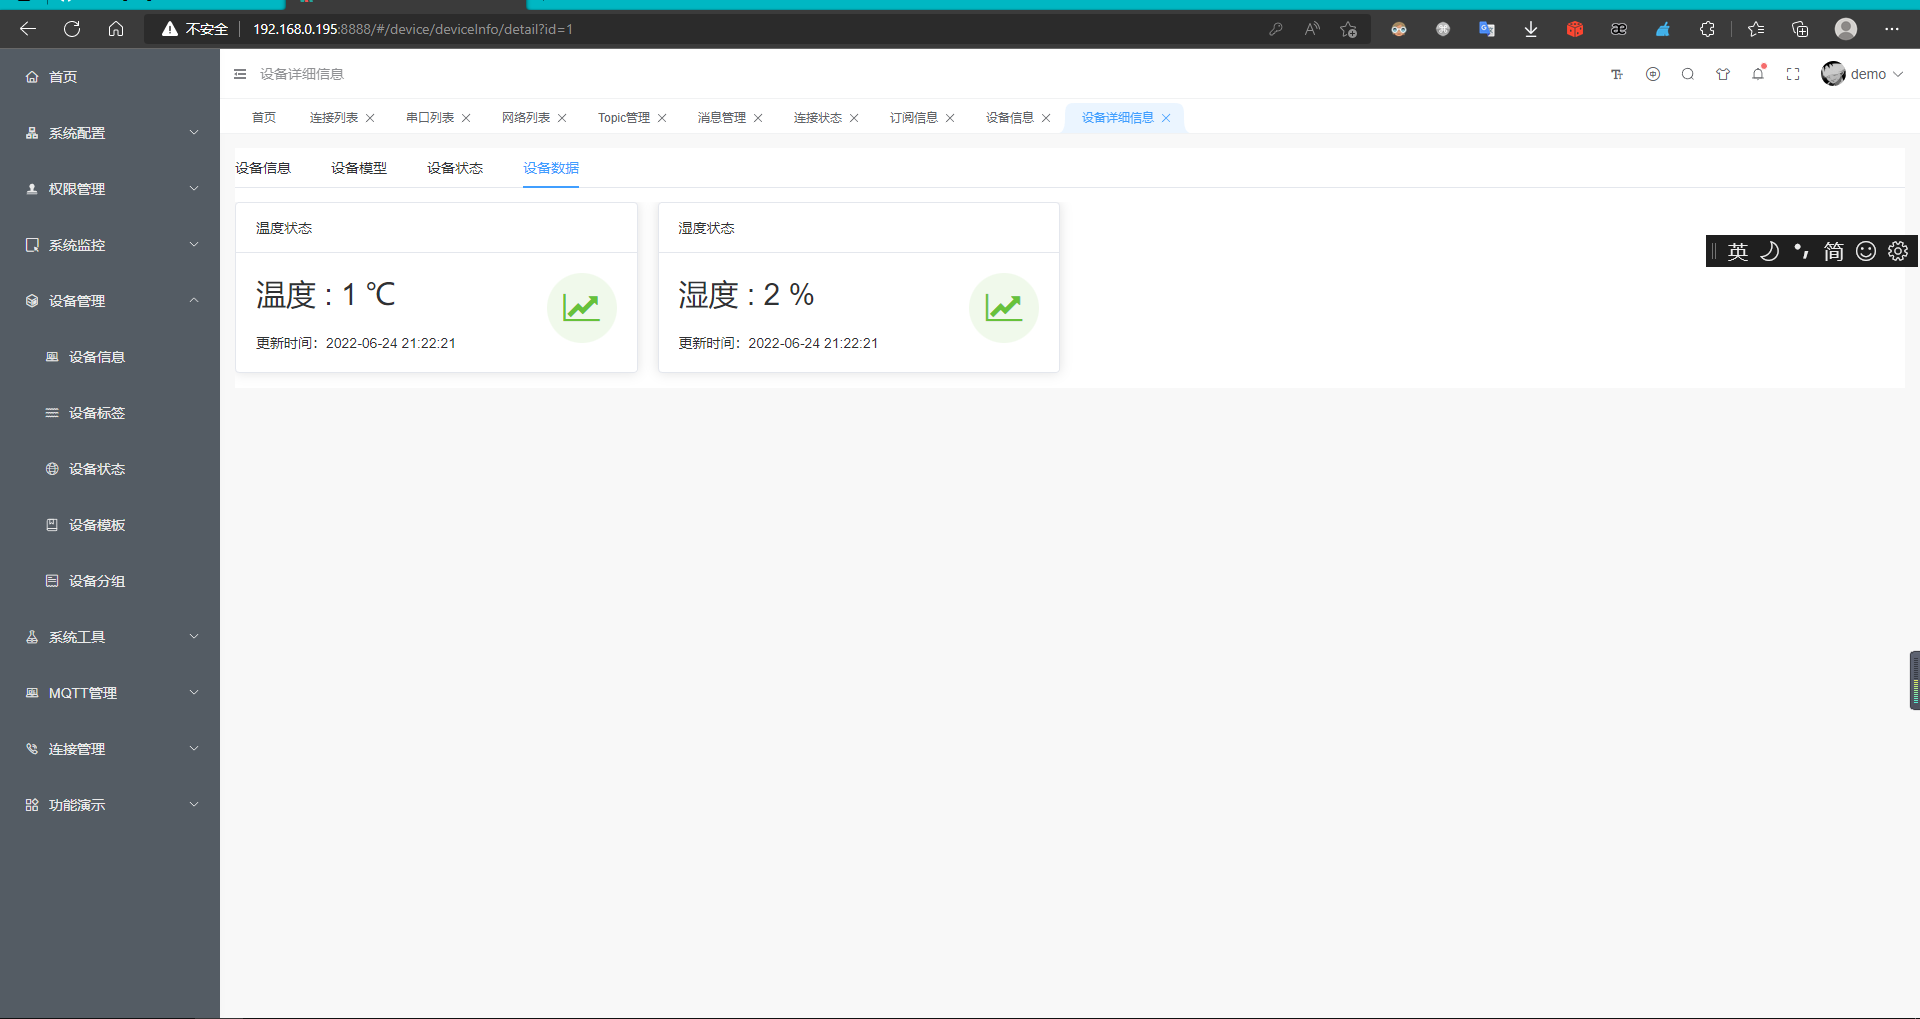Image resolution: width=1920 pixels, height=1019 pixels.
Task: Toggle IME punctuation mode icon
Action: (x=1802, y=251)
